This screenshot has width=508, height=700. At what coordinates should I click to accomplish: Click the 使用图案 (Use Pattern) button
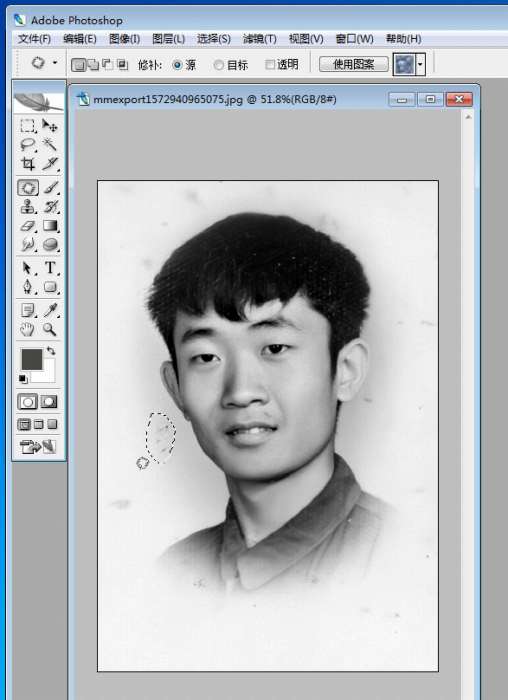[x=354, y=64]
